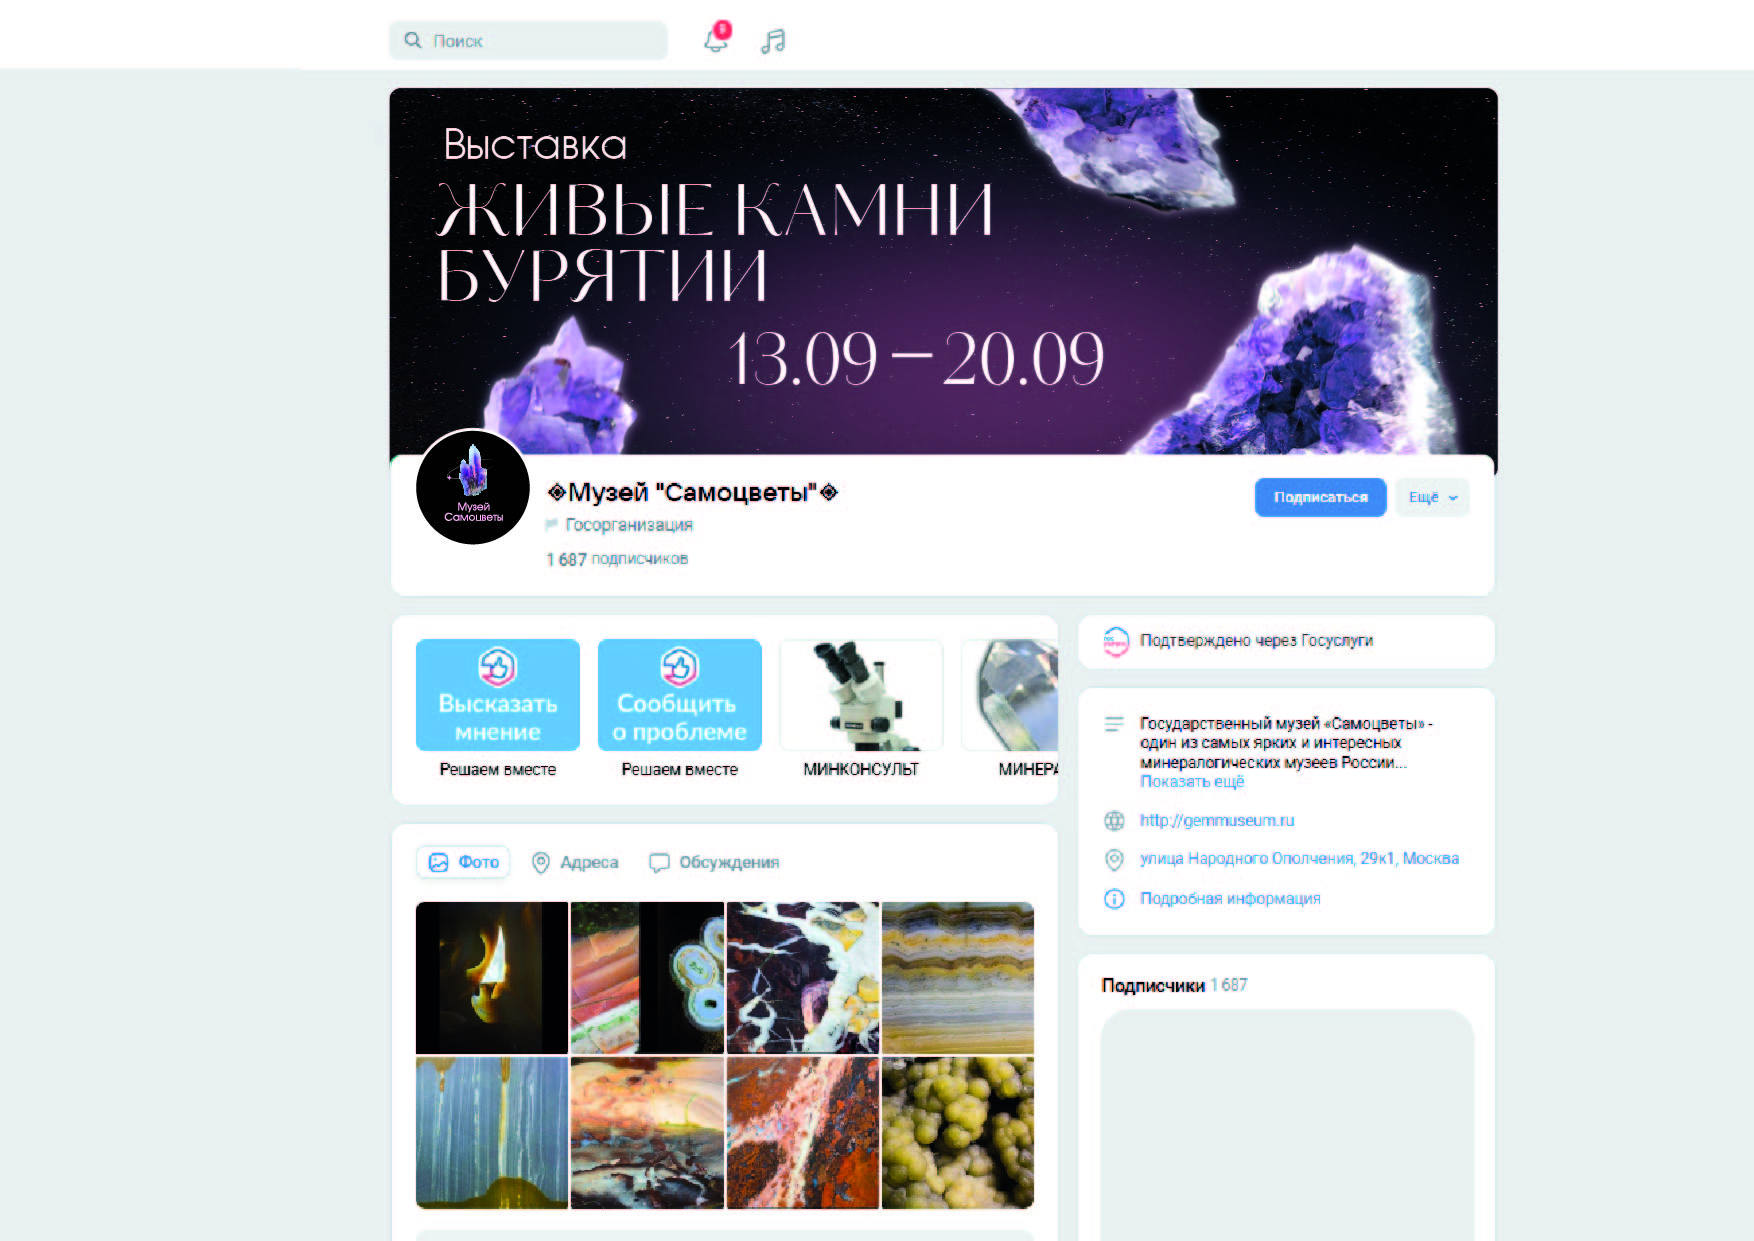This screenshot has width=1754, height=1241.
Task: Click in the Поиск search field
Action: 528,40
